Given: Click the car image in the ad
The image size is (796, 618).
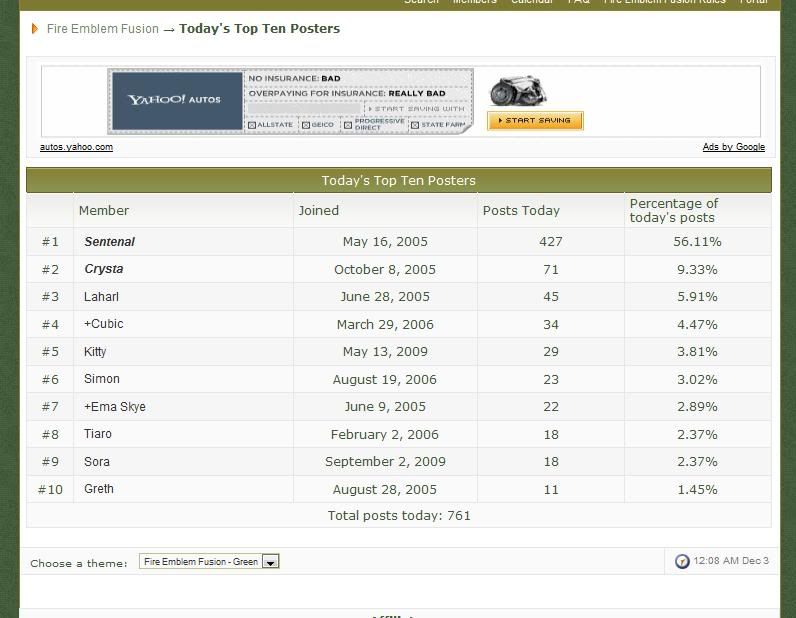Looking at the screenshot, I should tap(517, 91).
